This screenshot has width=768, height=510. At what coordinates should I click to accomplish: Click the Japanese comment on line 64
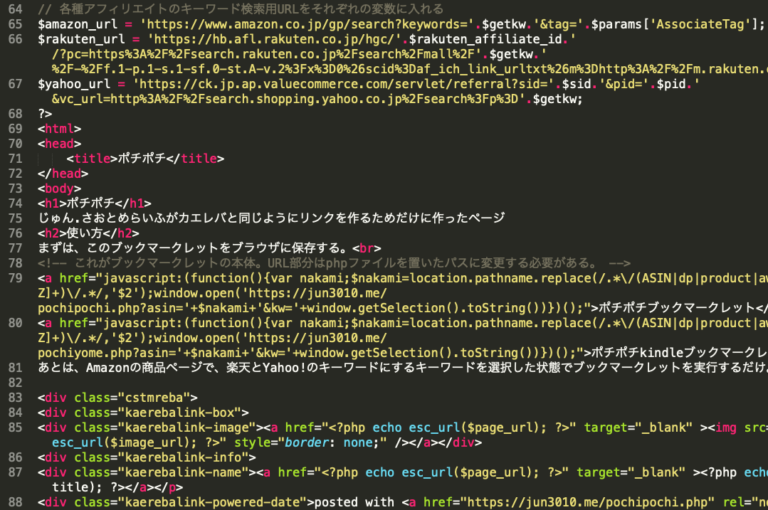(x=240, y=9)
